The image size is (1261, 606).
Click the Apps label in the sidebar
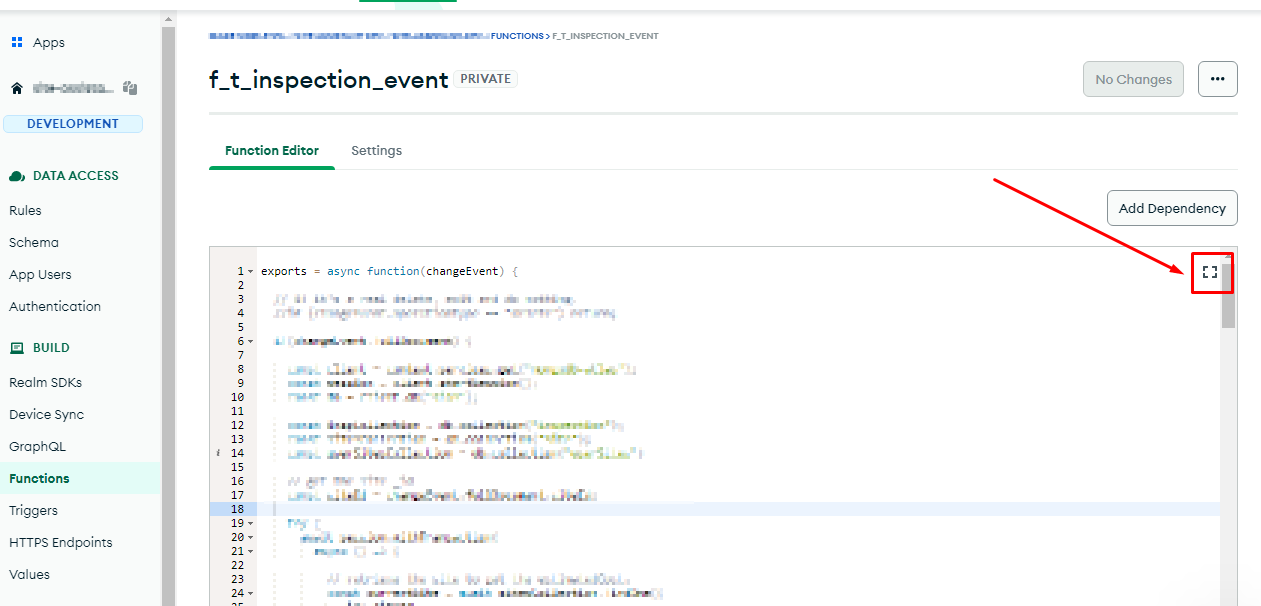[49, 42]
